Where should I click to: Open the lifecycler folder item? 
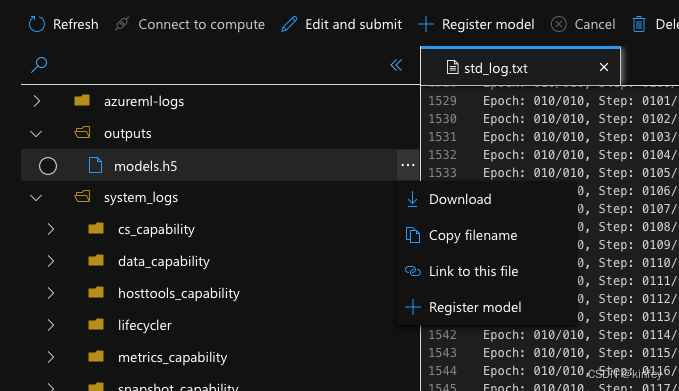pos(145,325)
